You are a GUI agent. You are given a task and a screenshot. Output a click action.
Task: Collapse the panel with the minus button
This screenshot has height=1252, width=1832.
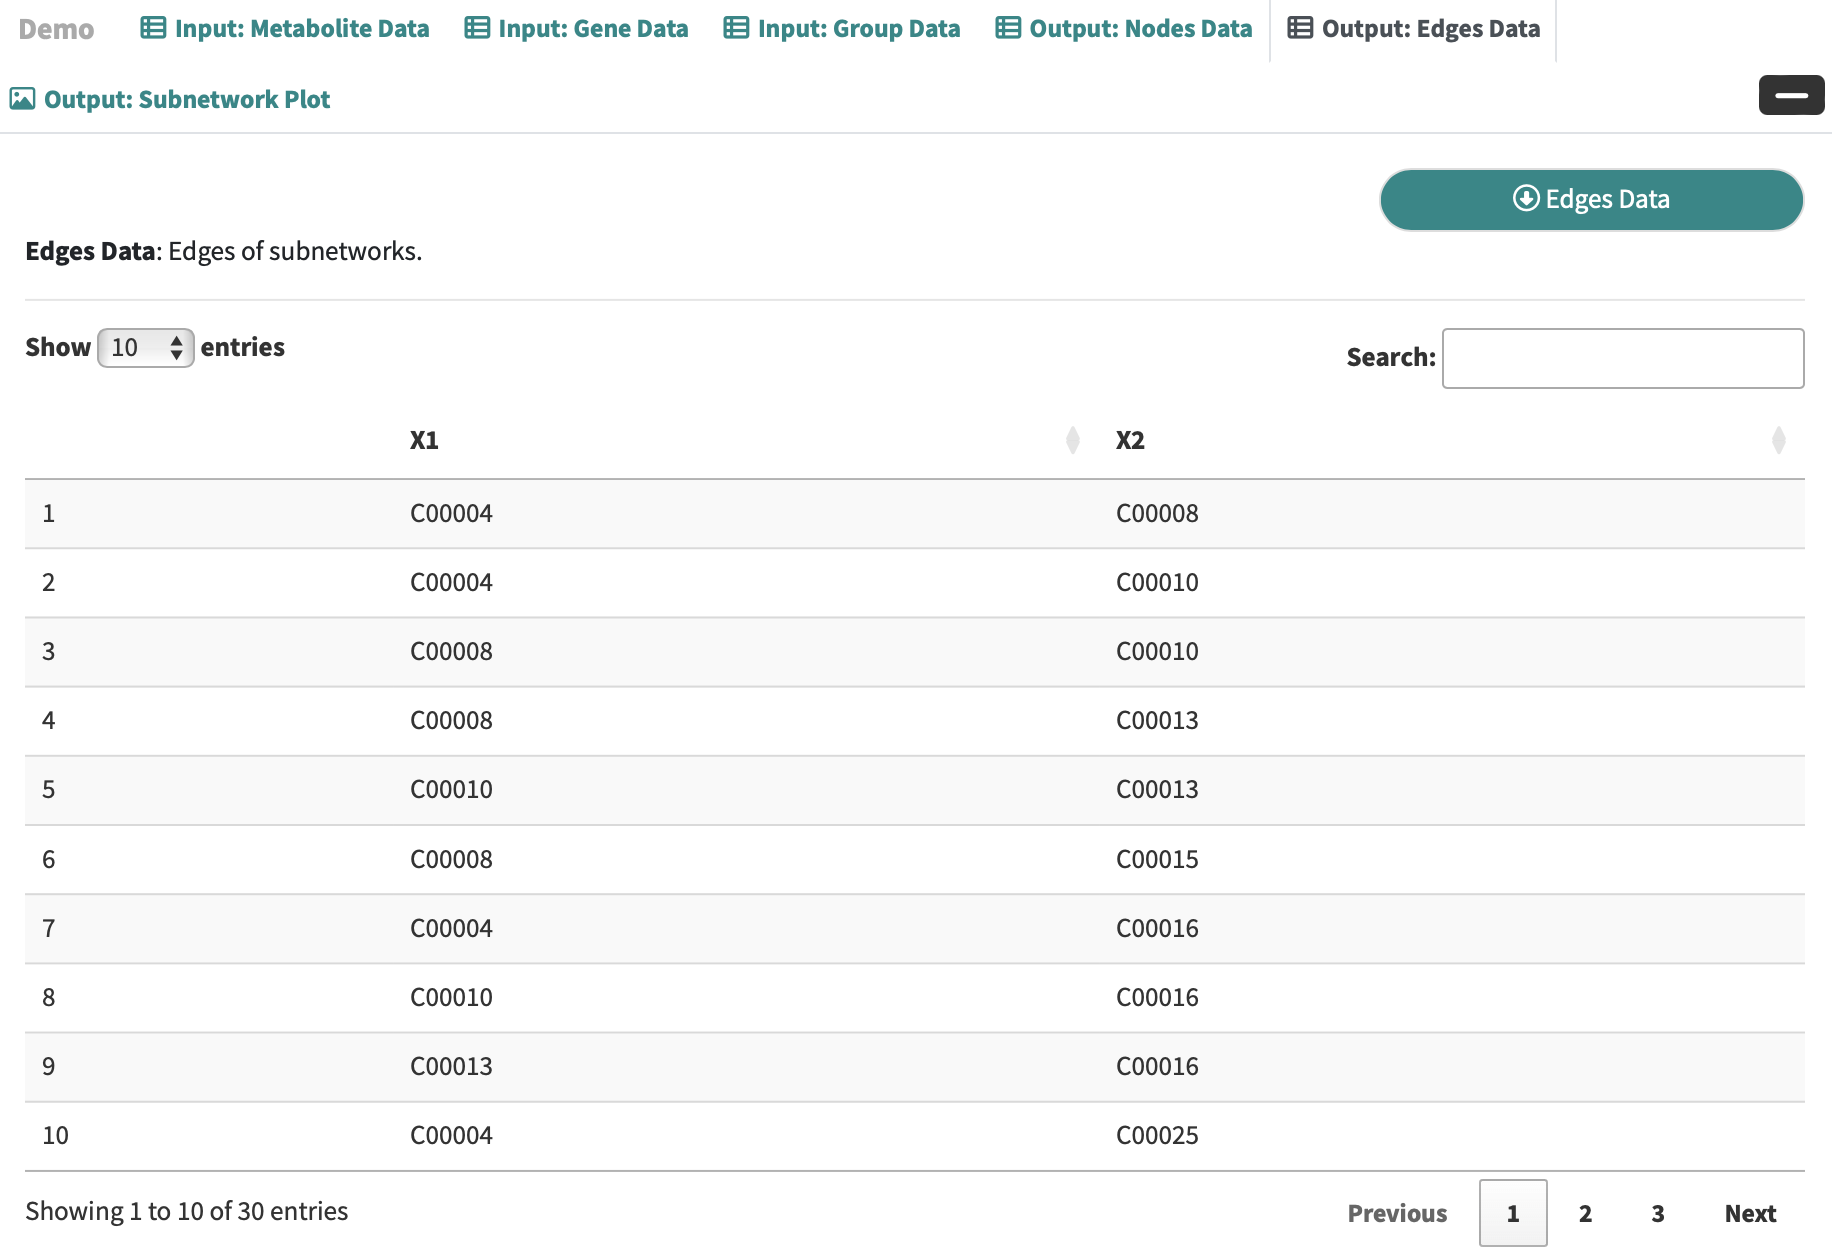click(1791, 95)
